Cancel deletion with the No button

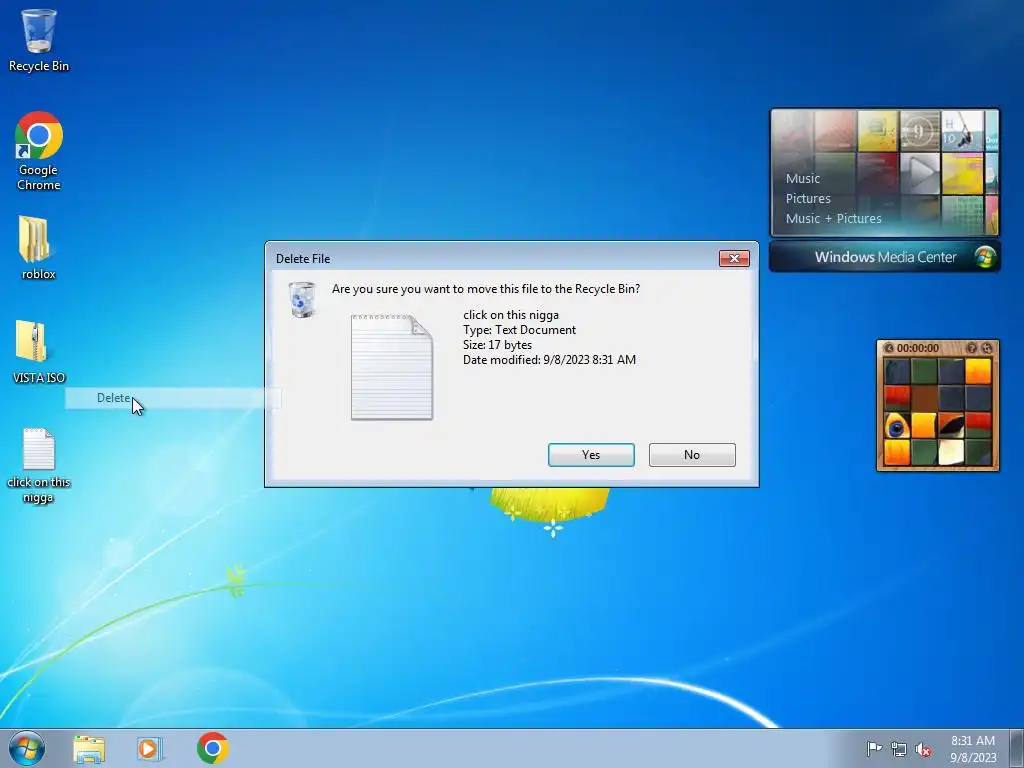[x=692, y=455]
